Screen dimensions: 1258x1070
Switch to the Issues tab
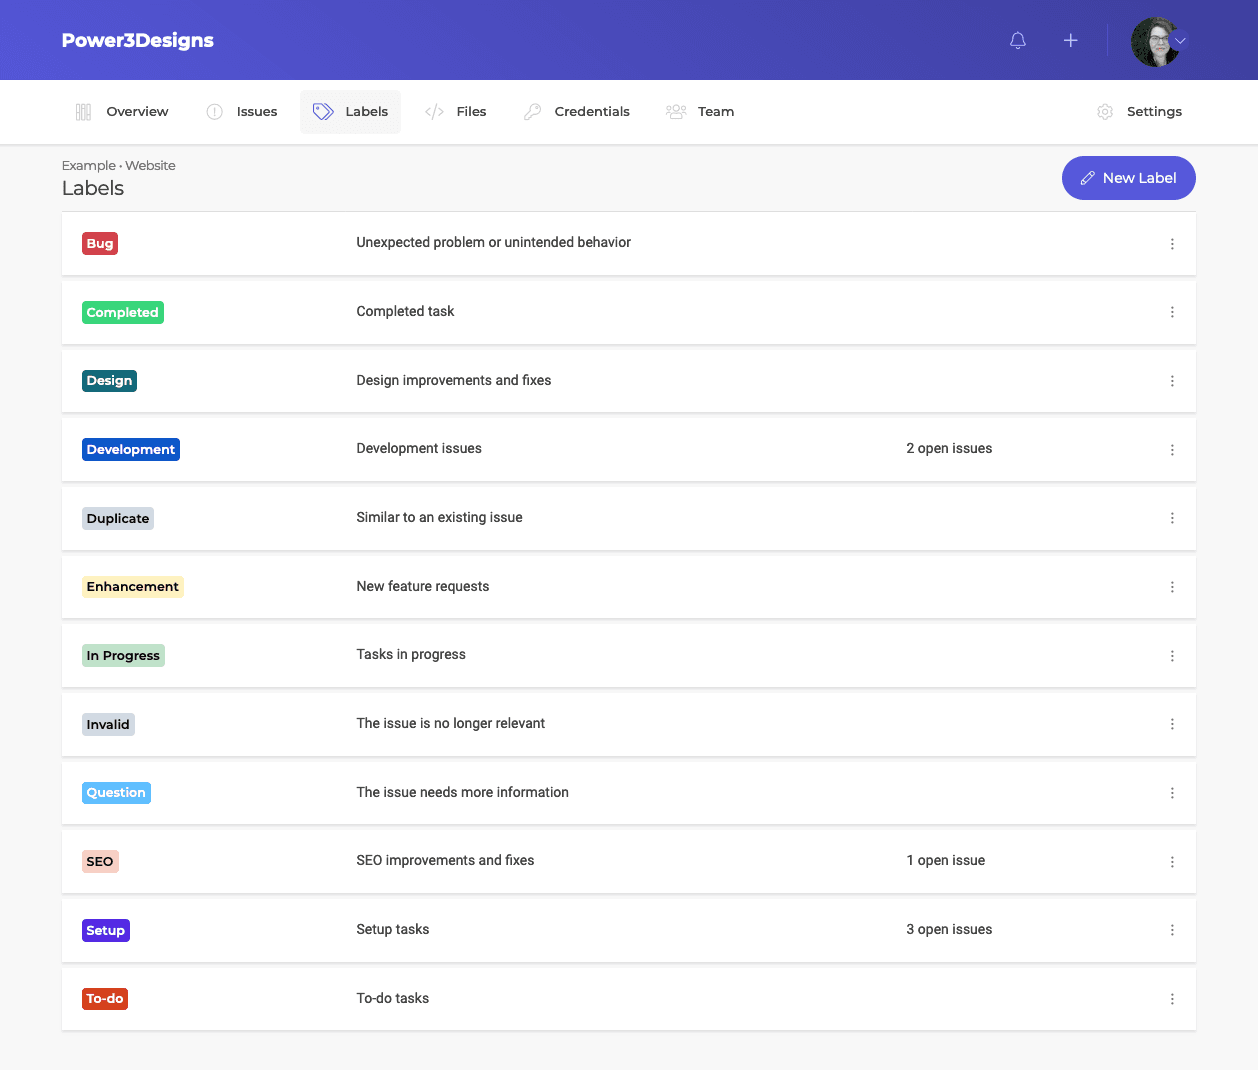(x=242, y=112)
